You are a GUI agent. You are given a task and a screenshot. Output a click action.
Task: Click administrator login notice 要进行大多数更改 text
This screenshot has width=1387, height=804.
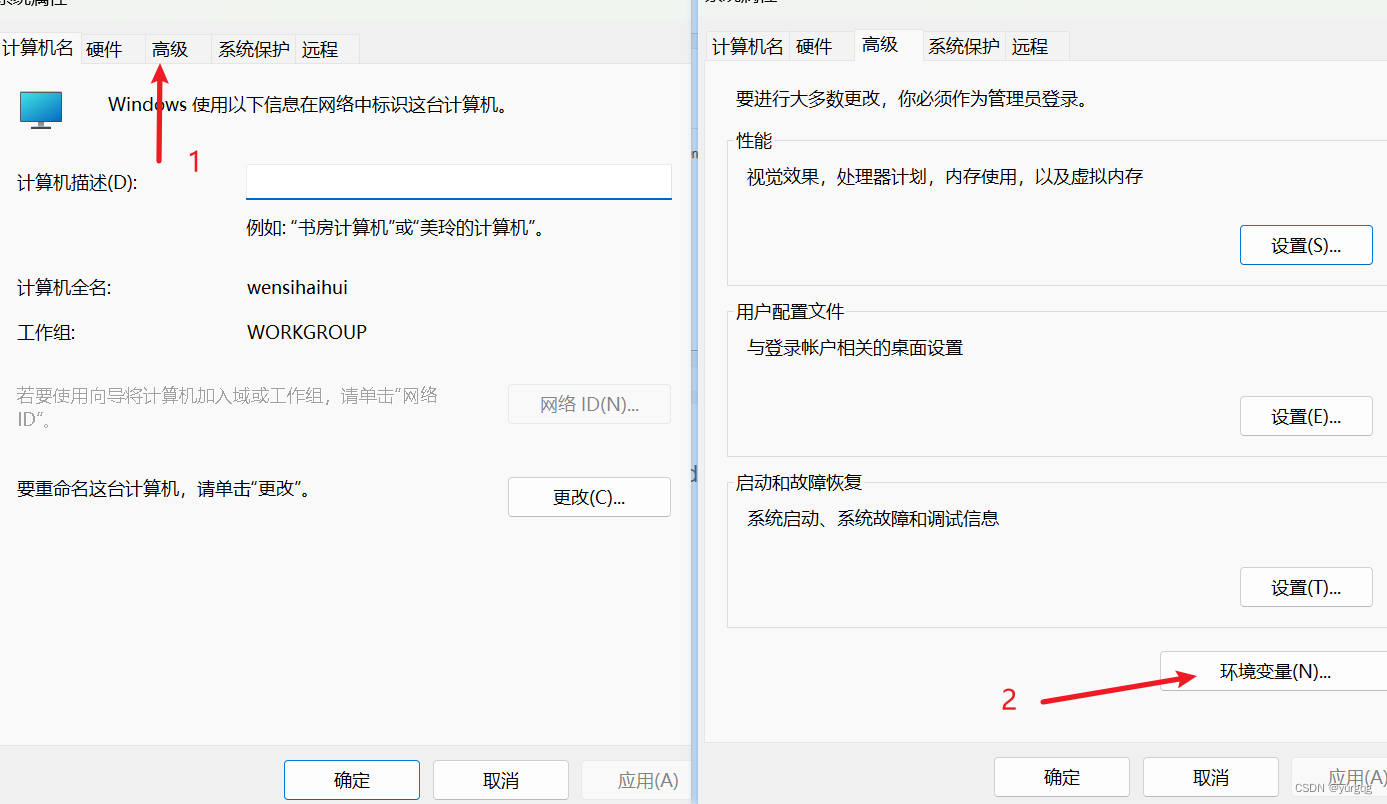coord(911,99)
